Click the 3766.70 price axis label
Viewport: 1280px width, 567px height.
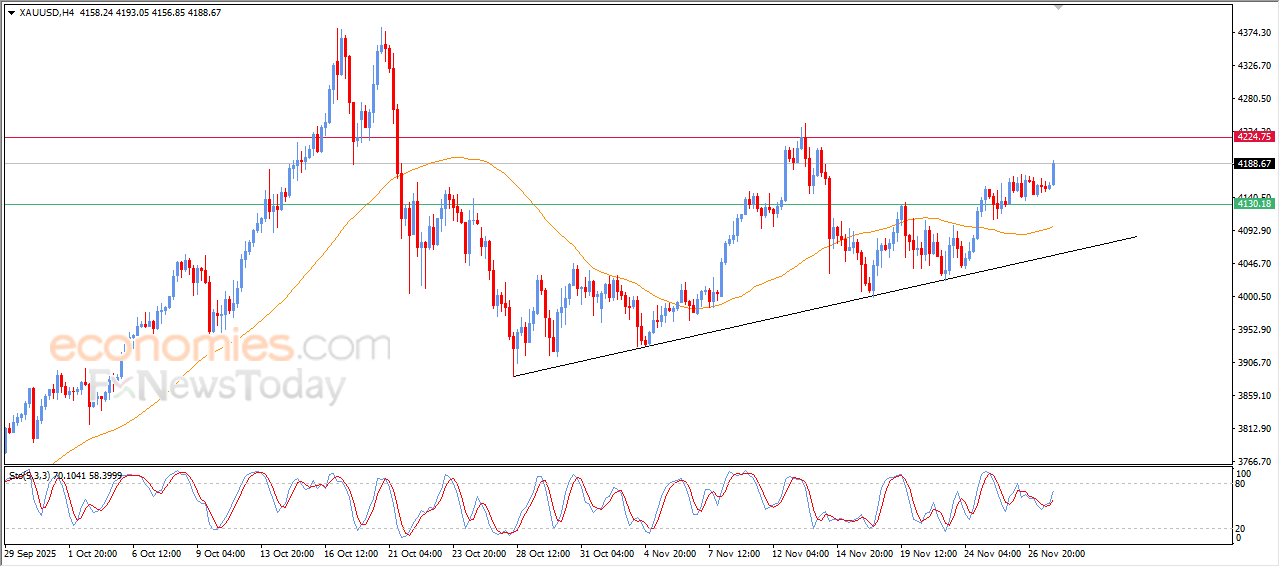(x=1254, y=462)
